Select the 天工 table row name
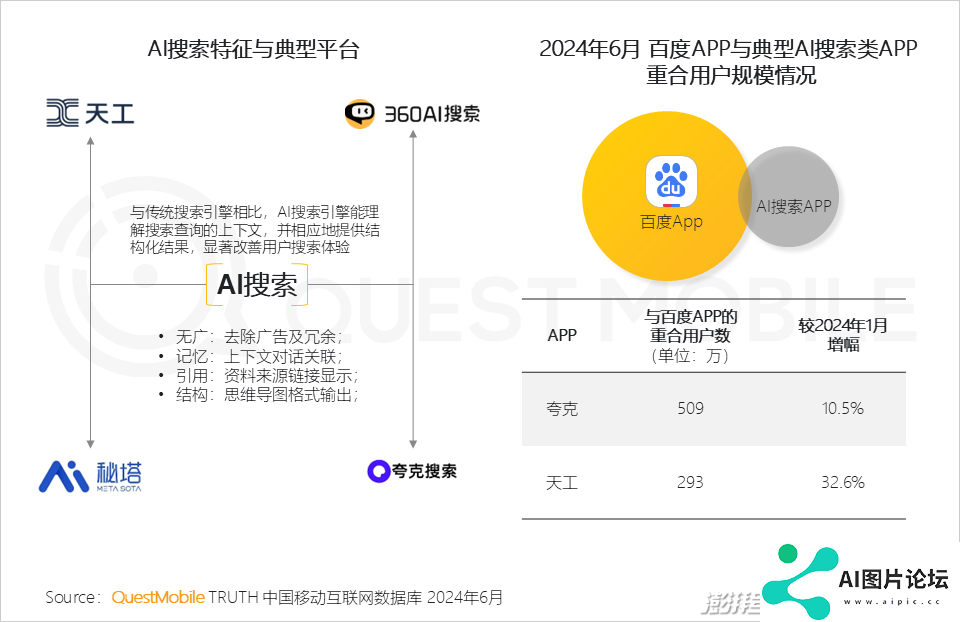Viewport: 960px width, 622px height. point(562,482)
